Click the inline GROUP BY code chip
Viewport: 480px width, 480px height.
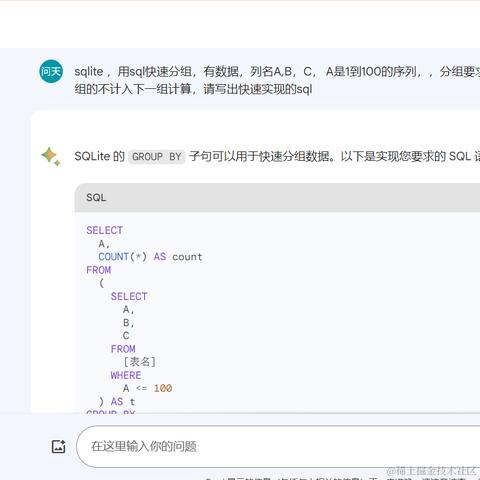pyautogui.click(x=157, y=156)
